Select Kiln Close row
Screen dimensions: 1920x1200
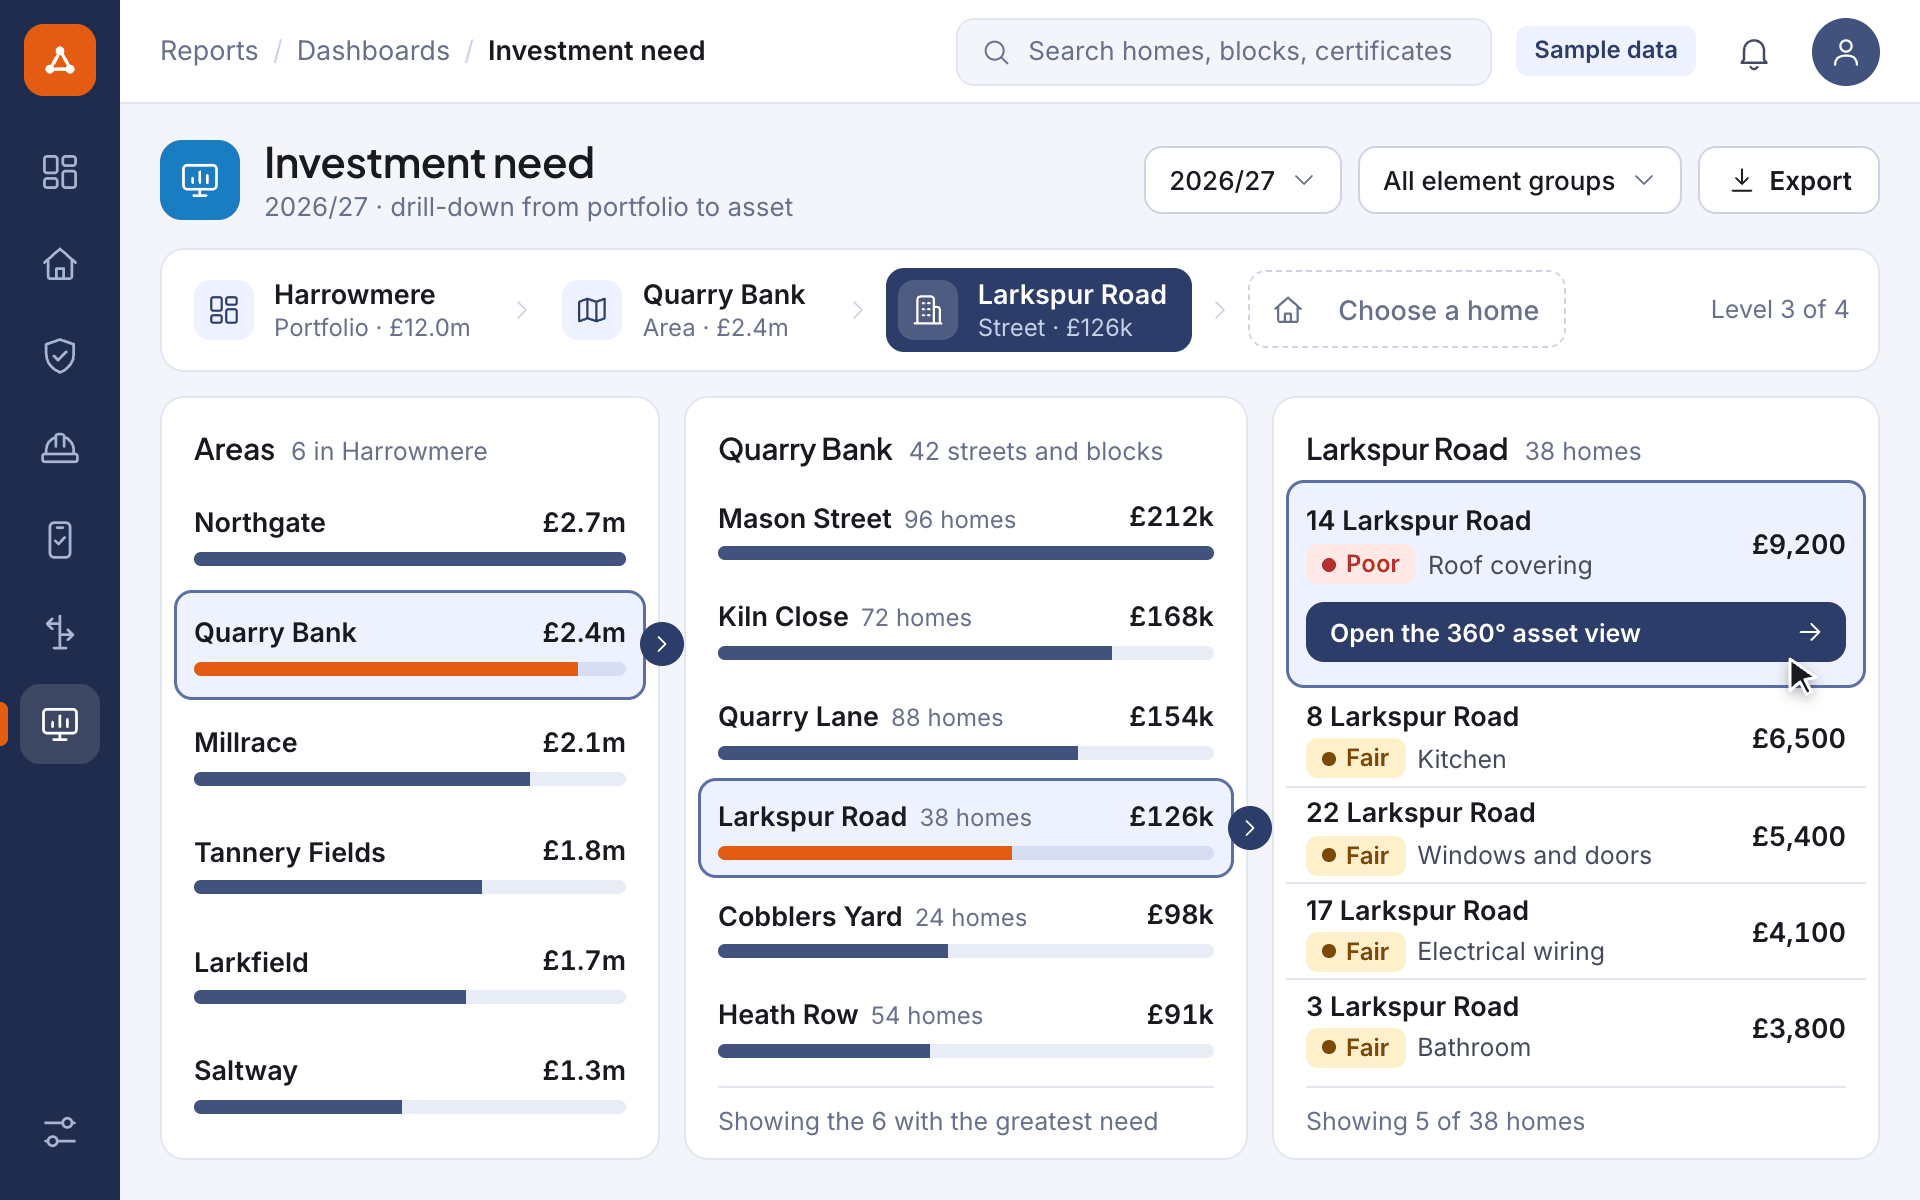tap(966, 631)
